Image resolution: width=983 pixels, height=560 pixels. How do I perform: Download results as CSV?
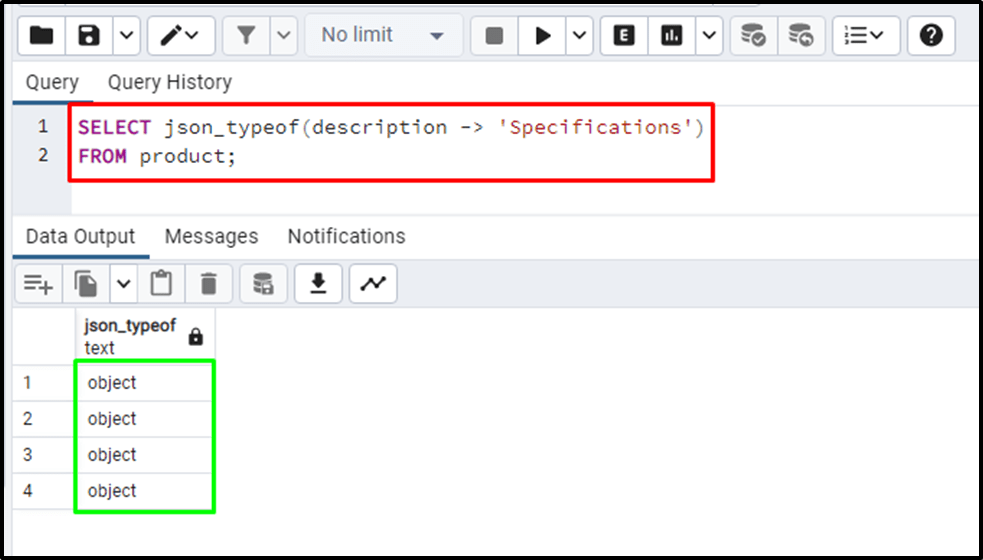318,284
